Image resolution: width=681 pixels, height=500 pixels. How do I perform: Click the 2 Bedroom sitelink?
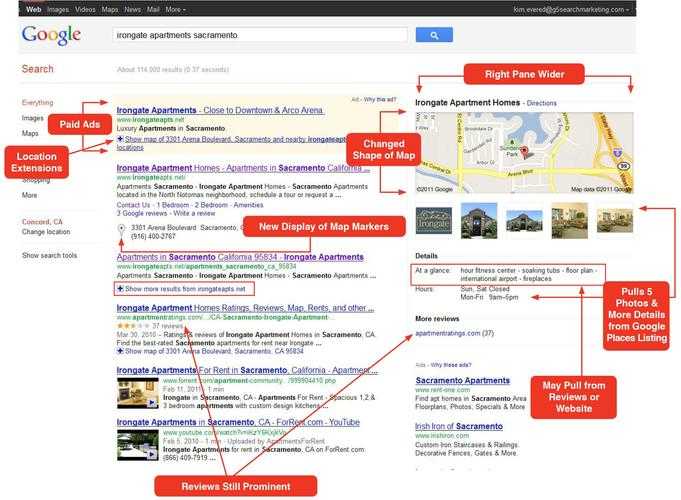tap(211, 205)
